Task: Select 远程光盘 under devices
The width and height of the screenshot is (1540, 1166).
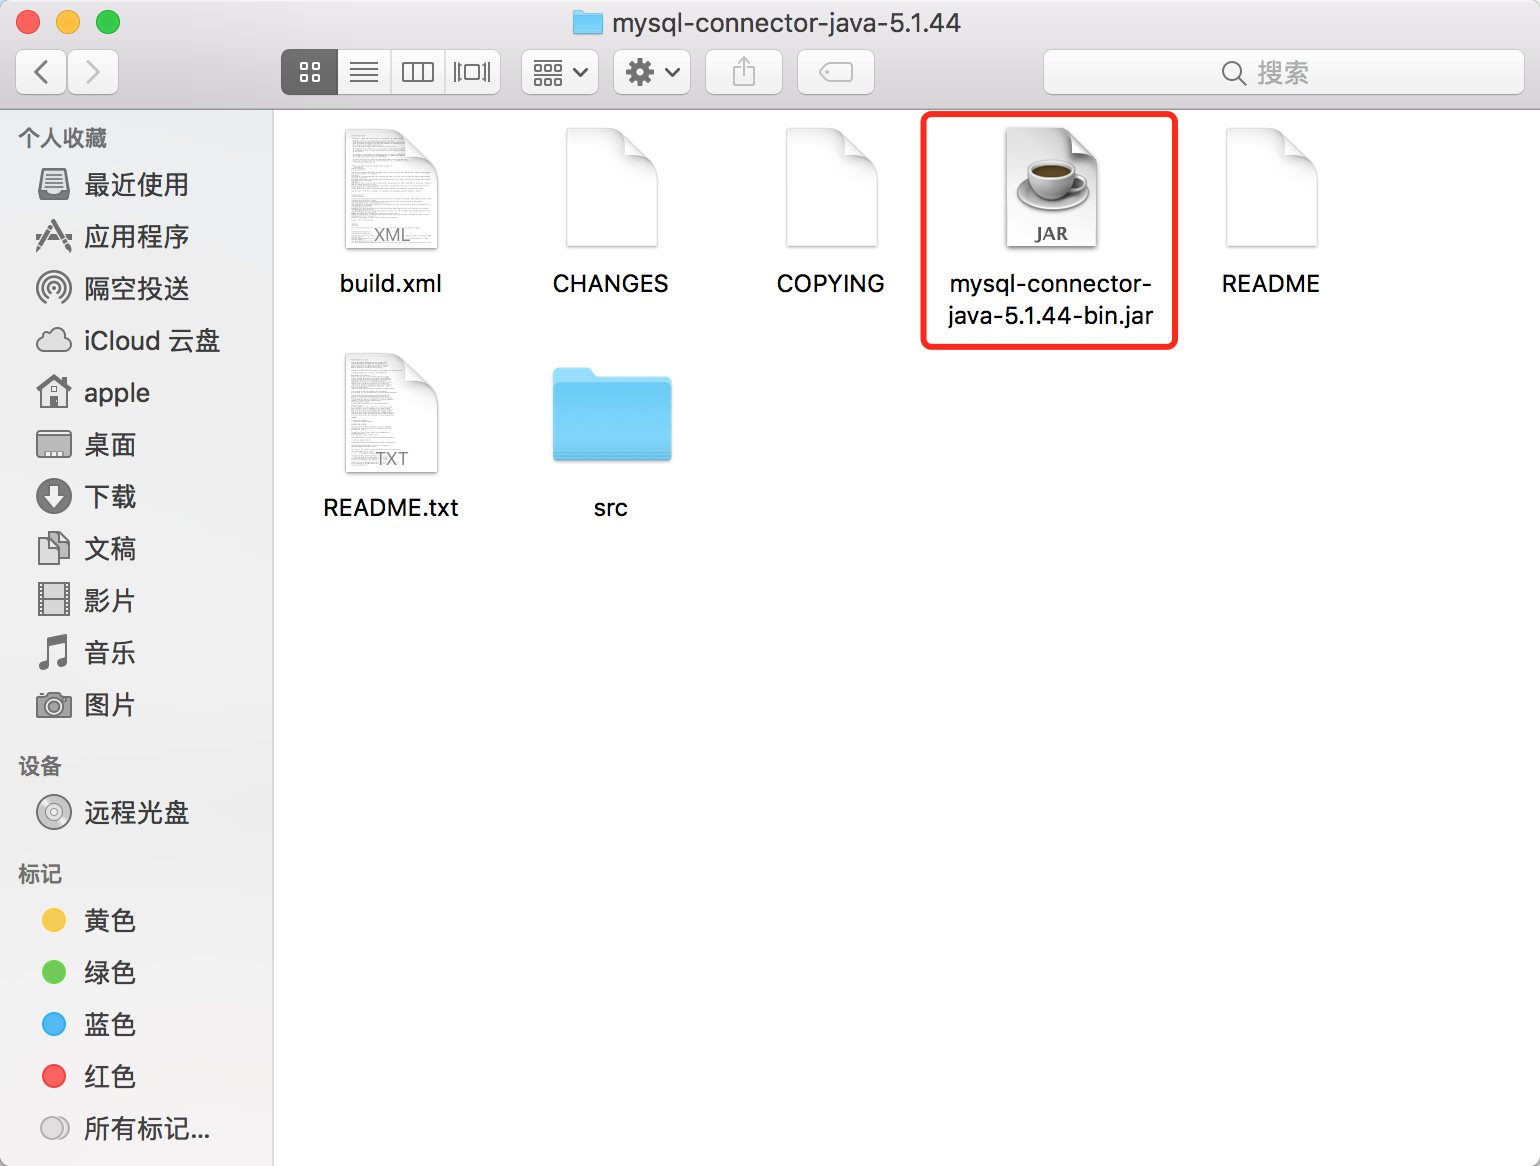Action: 136,813
